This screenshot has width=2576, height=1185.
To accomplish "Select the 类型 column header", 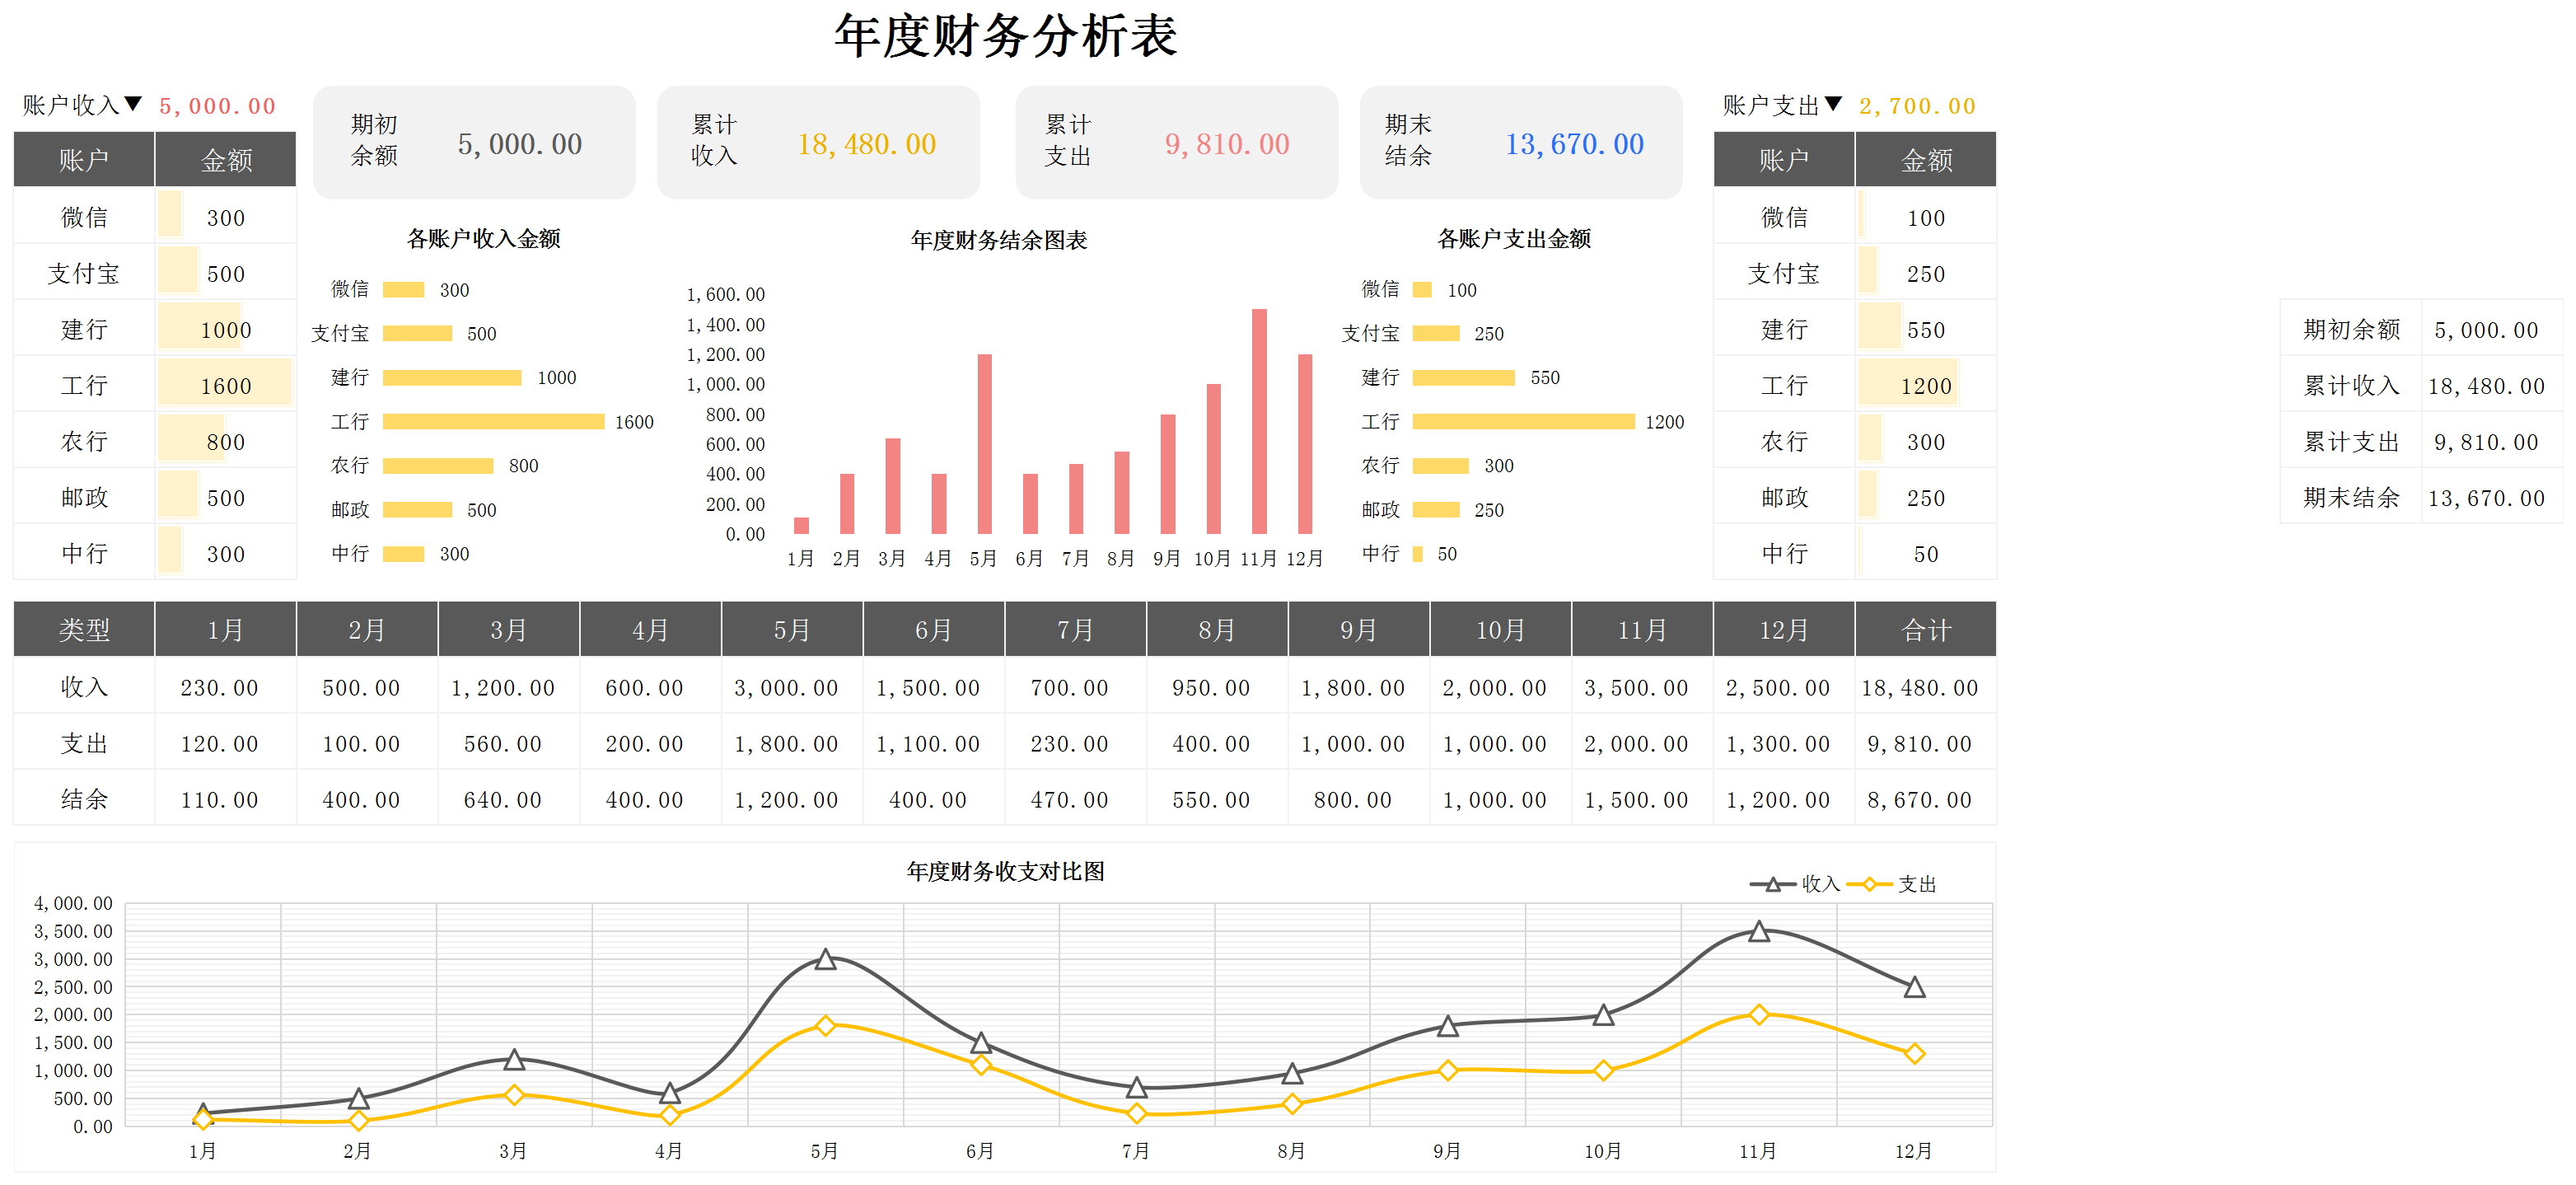I will (84, 630).
